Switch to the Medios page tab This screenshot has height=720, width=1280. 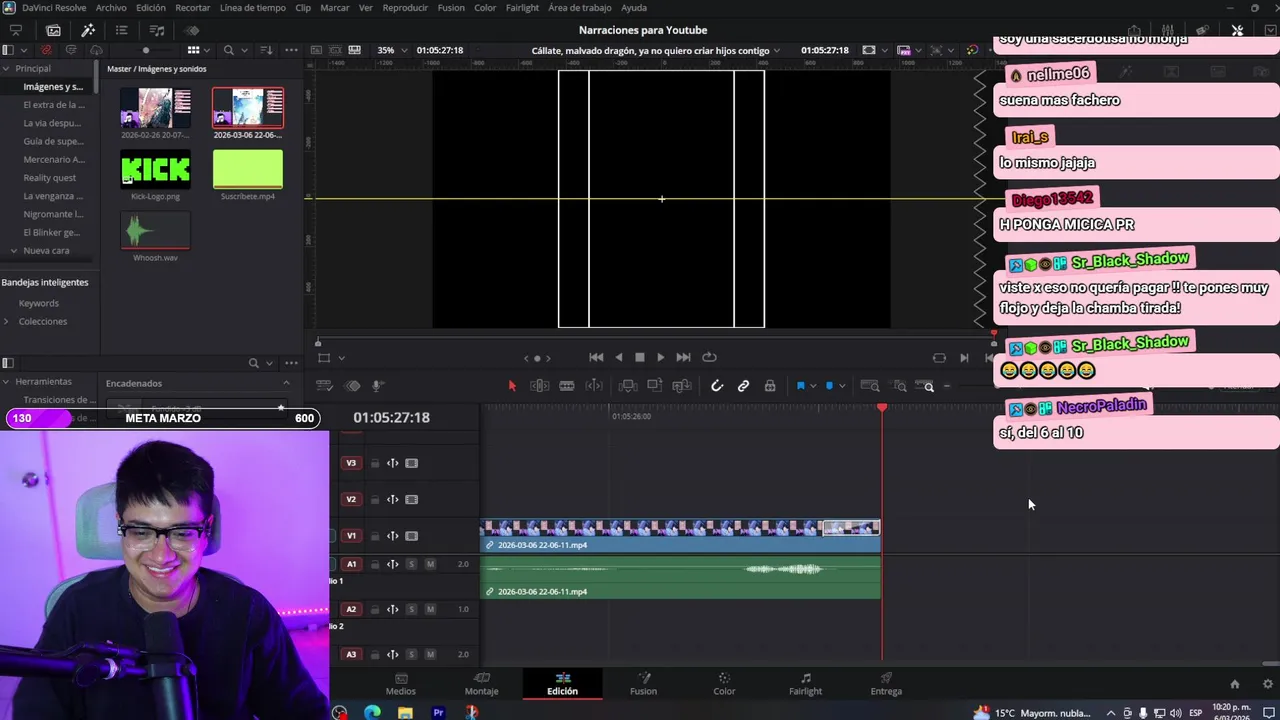point(401,684)
